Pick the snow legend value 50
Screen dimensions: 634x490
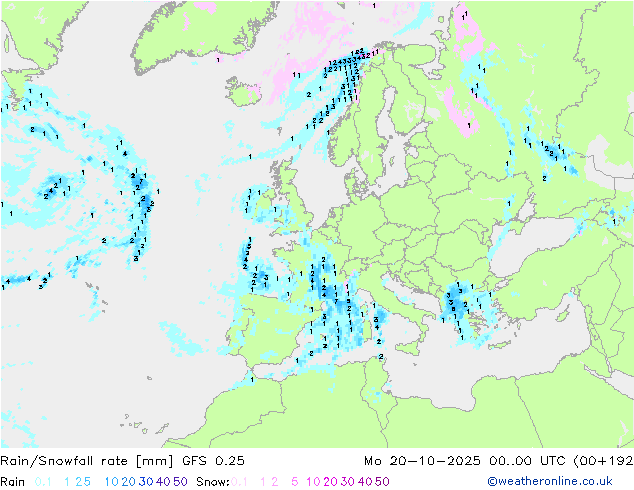click(x=382, y=482)
